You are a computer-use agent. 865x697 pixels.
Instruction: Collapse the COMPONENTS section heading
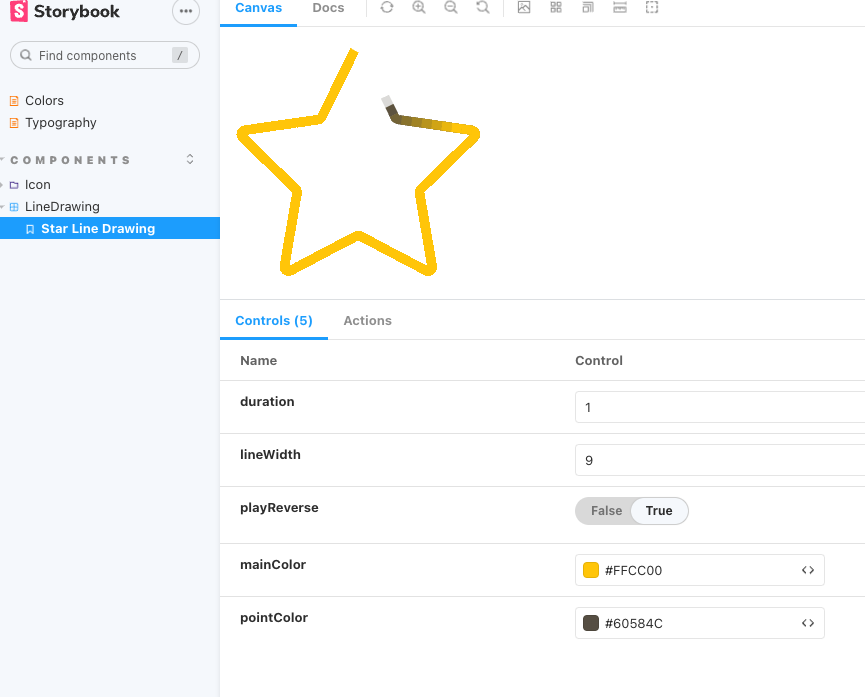coord(70,160)
